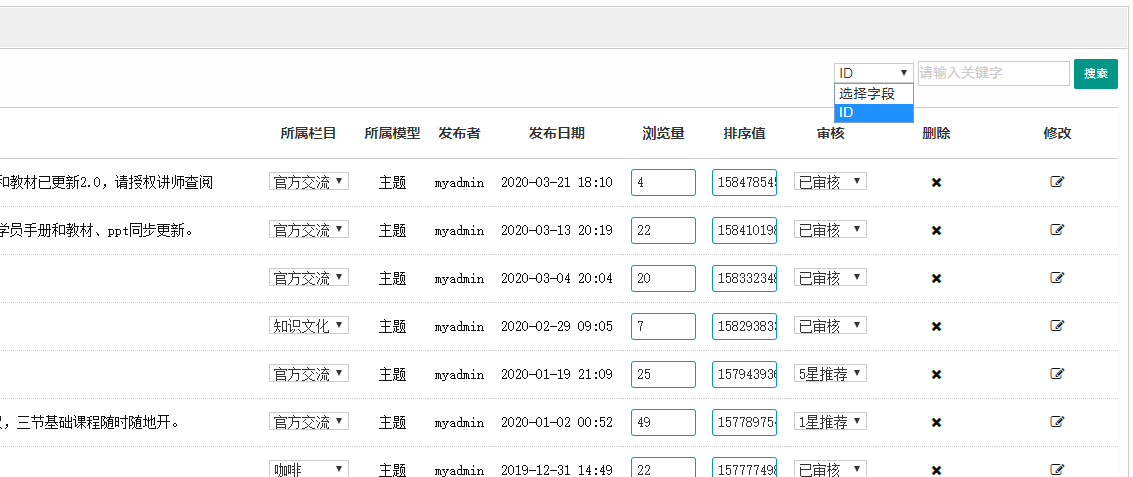This screenshot has width=1133, height=477.
Task: Edit the post dated 2020-01-19 21:09
Action: [1057, 374]
